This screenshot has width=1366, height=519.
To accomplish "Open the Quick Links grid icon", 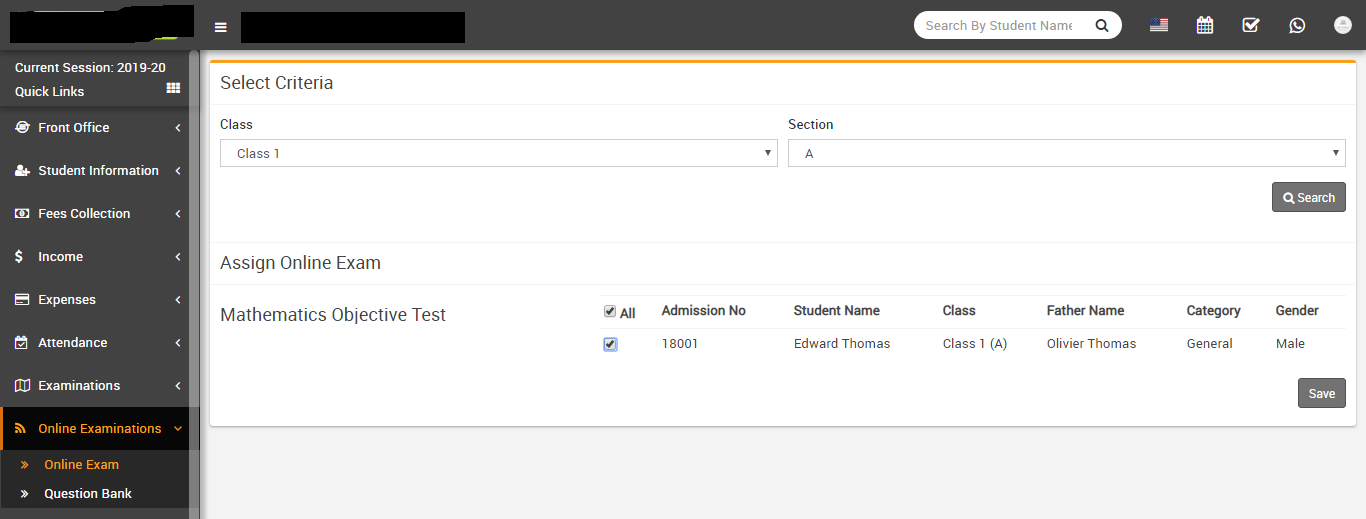I will (173, 88).
